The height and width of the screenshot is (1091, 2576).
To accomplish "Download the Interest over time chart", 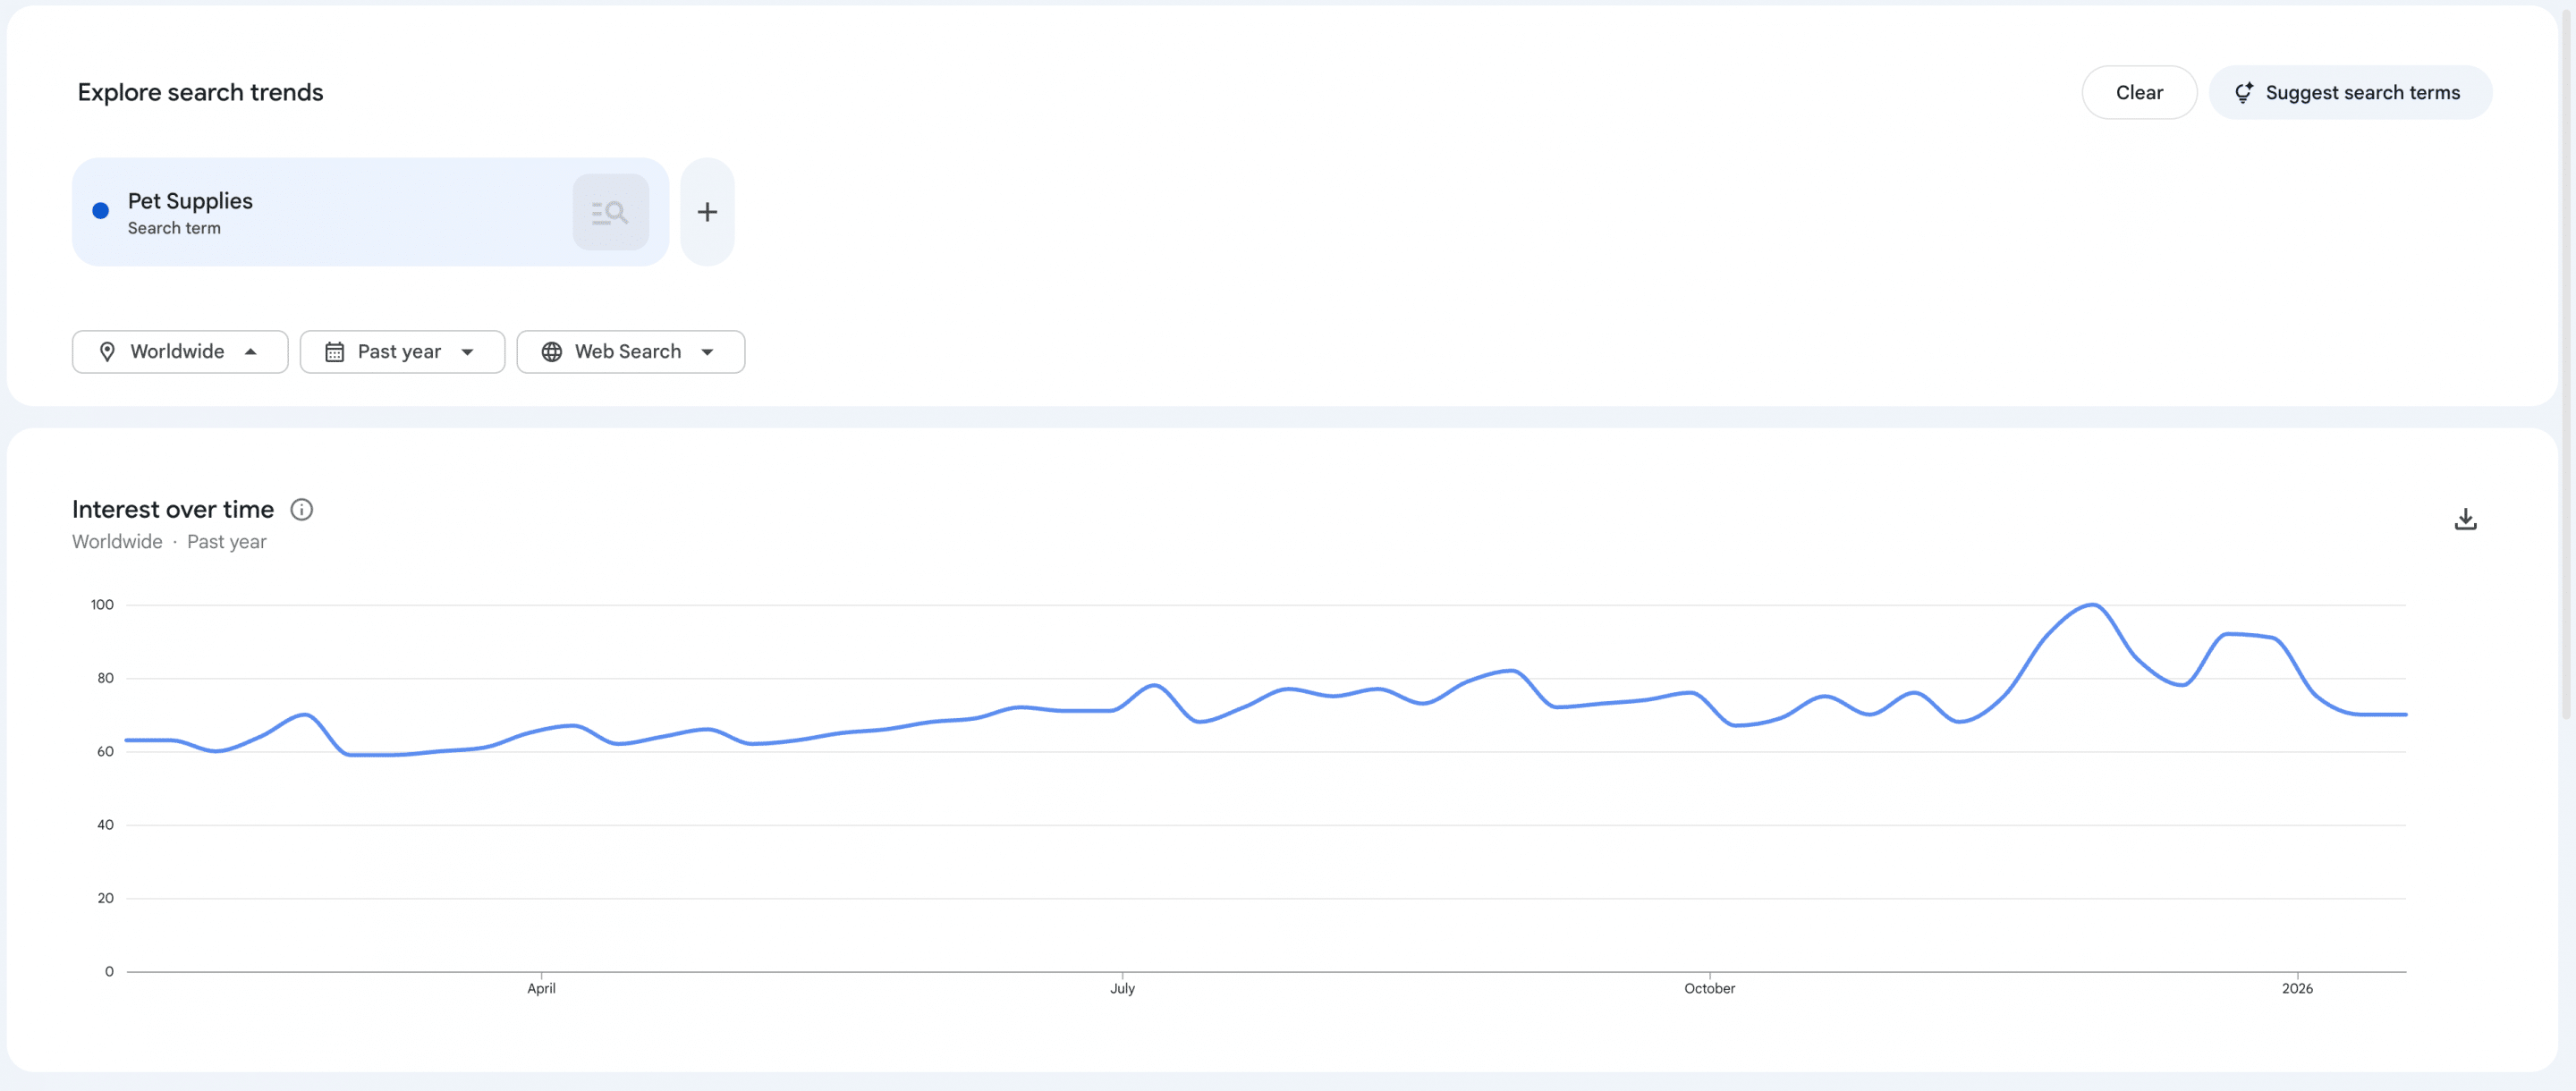I will coord(2465,519).
